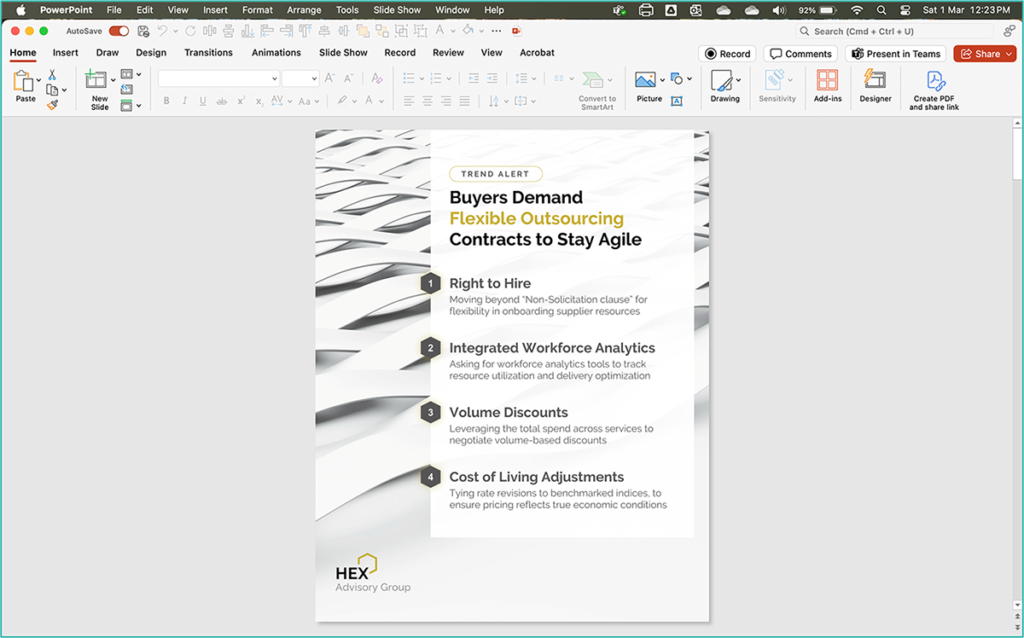The width and height of the screenshot is (1024, 638).
Task: Toggle italic formatting
Action: 184,100
